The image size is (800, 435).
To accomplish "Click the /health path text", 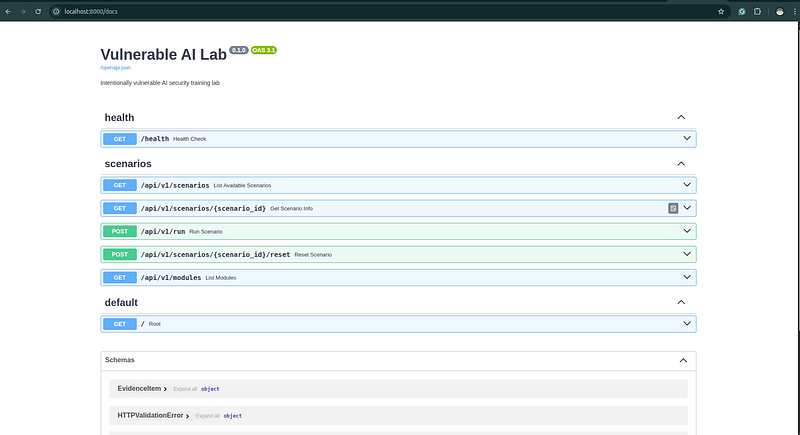I will tap(155, 139).
